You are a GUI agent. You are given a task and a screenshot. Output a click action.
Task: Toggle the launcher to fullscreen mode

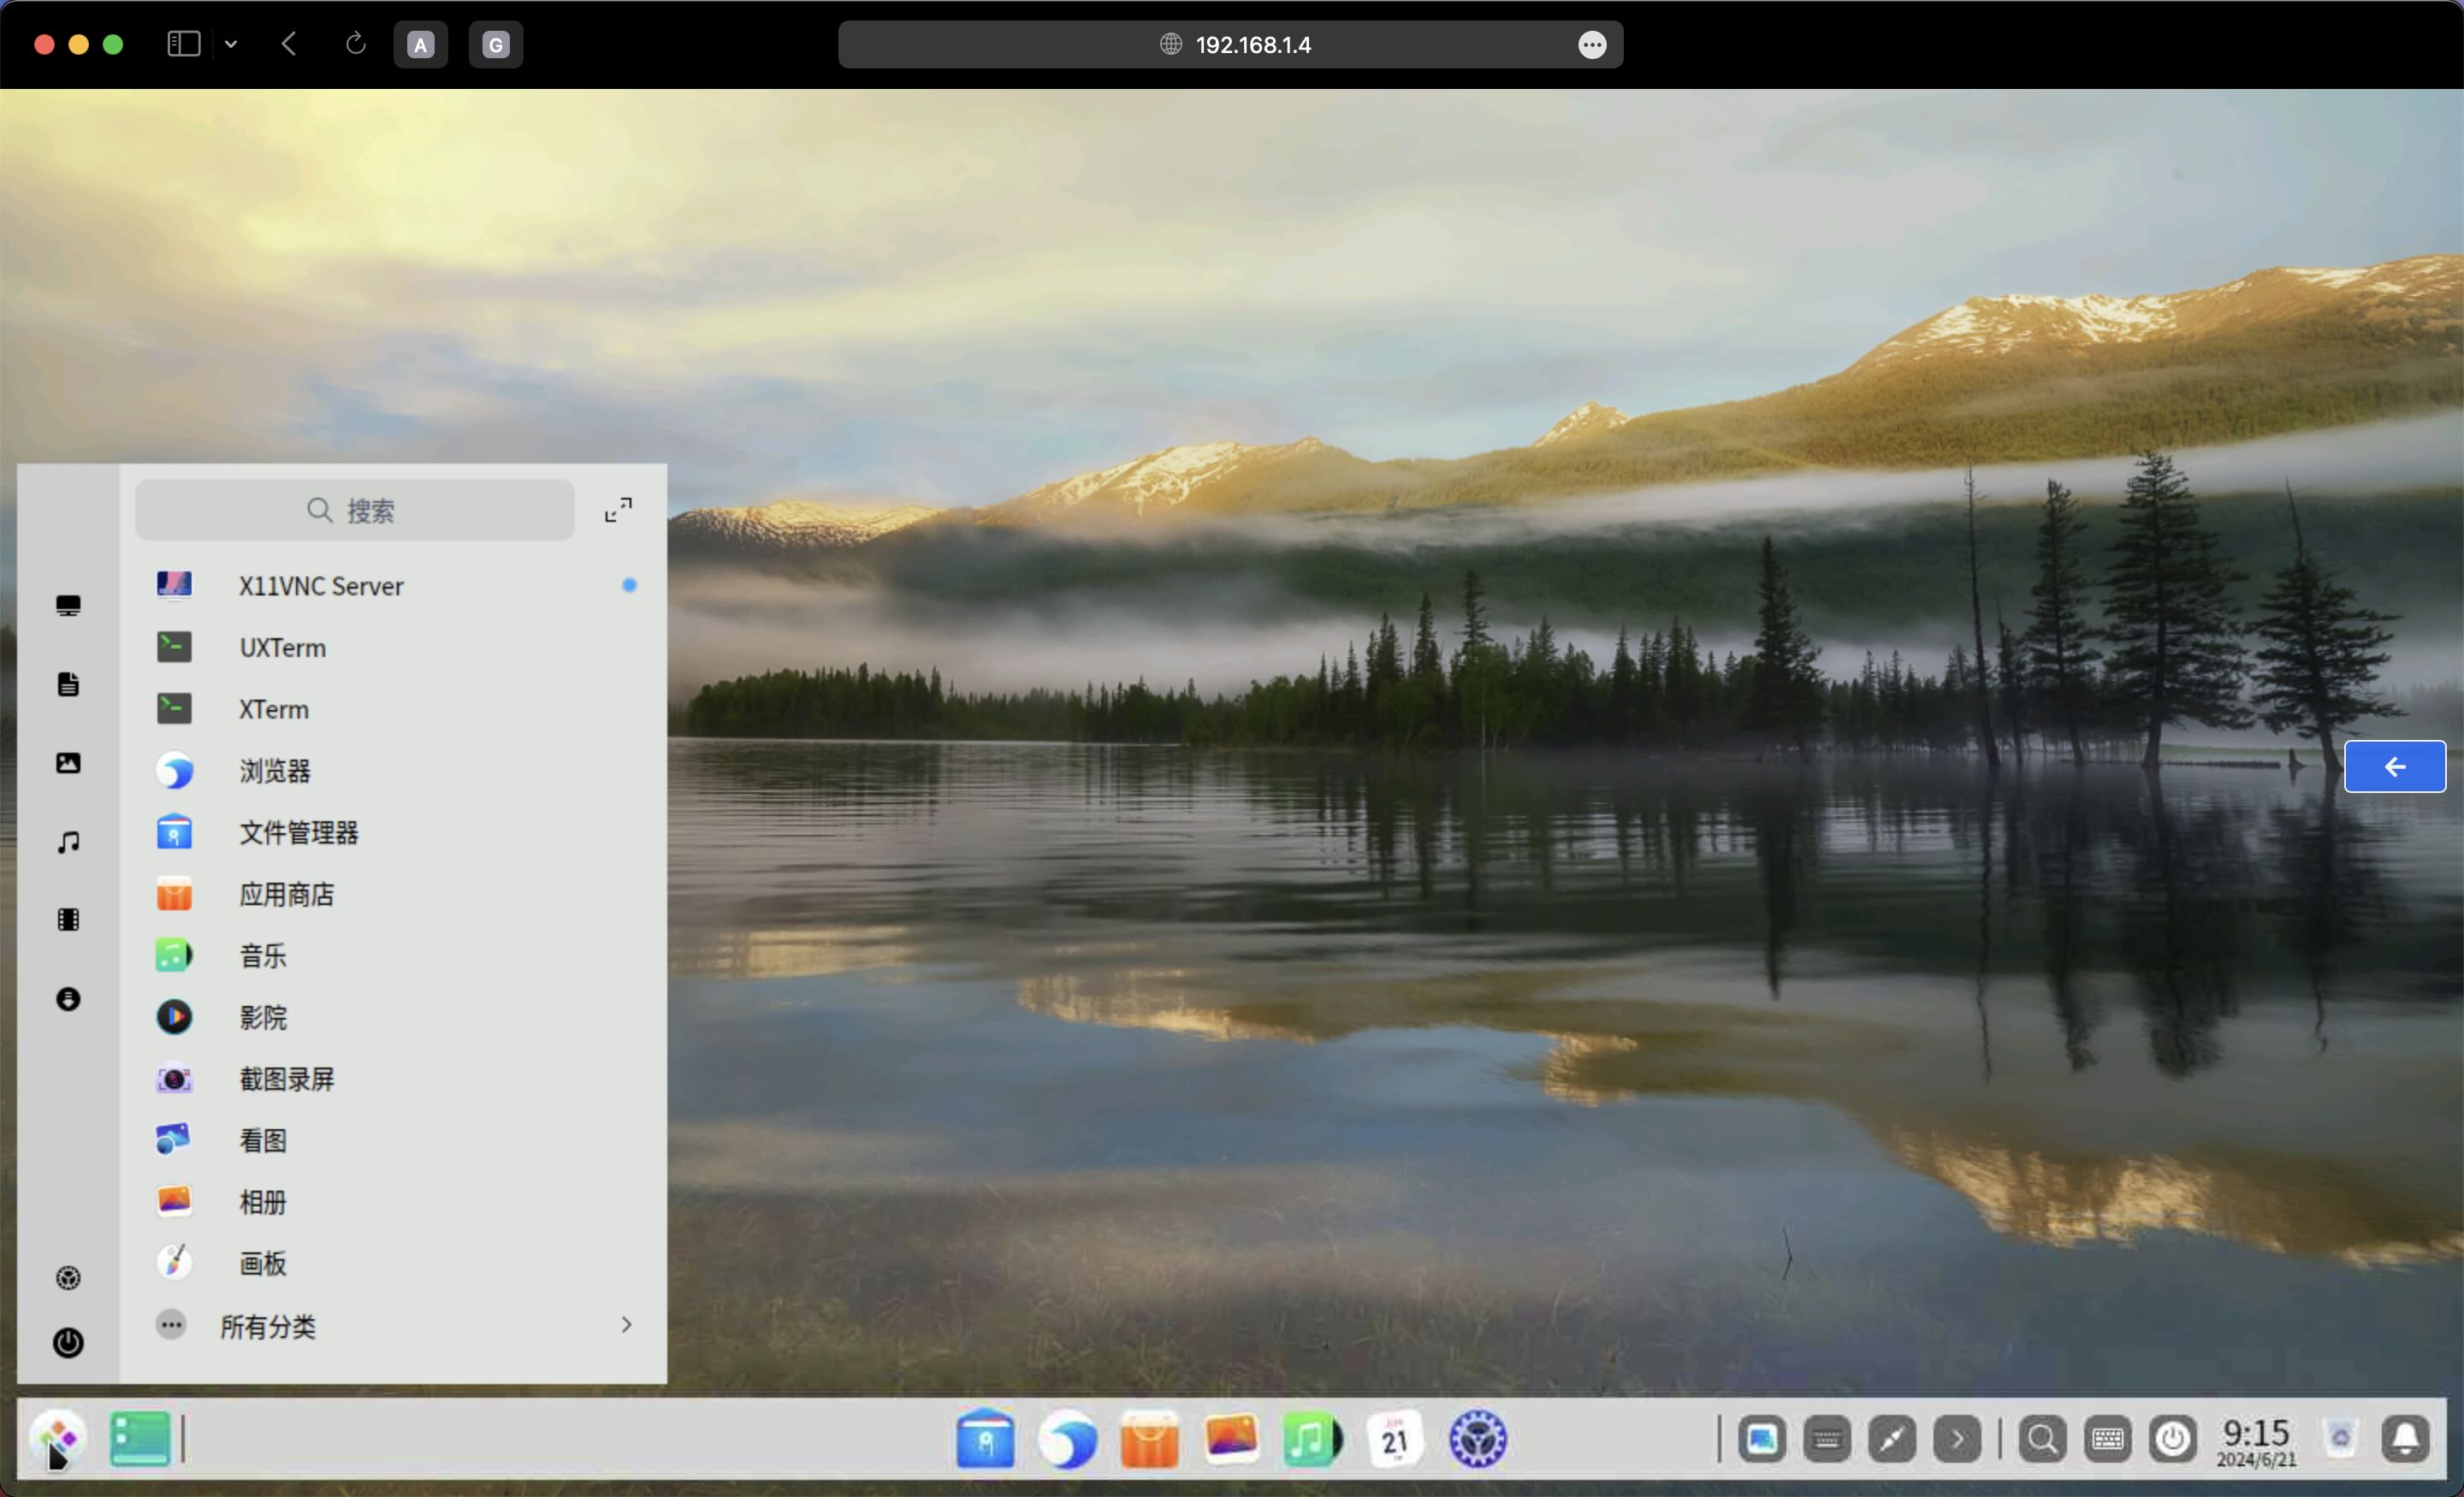tap(618, 510)
